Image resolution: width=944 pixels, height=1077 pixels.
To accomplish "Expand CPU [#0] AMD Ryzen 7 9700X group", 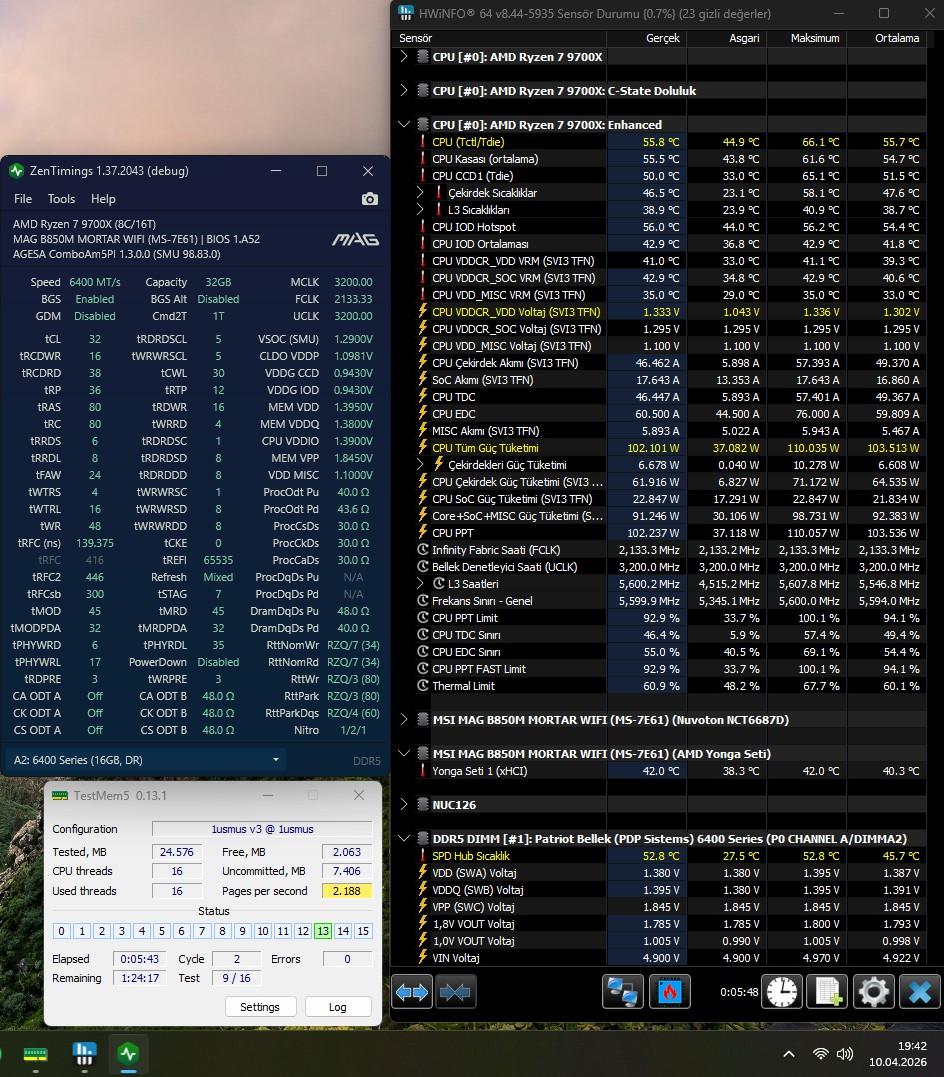I will [404, 57].
